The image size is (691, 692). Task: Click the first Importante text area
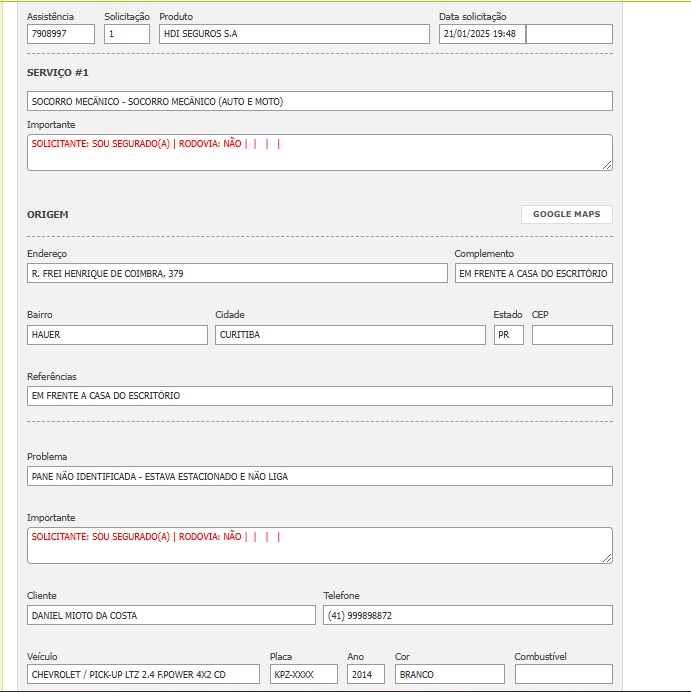click(x=319, y=153)
